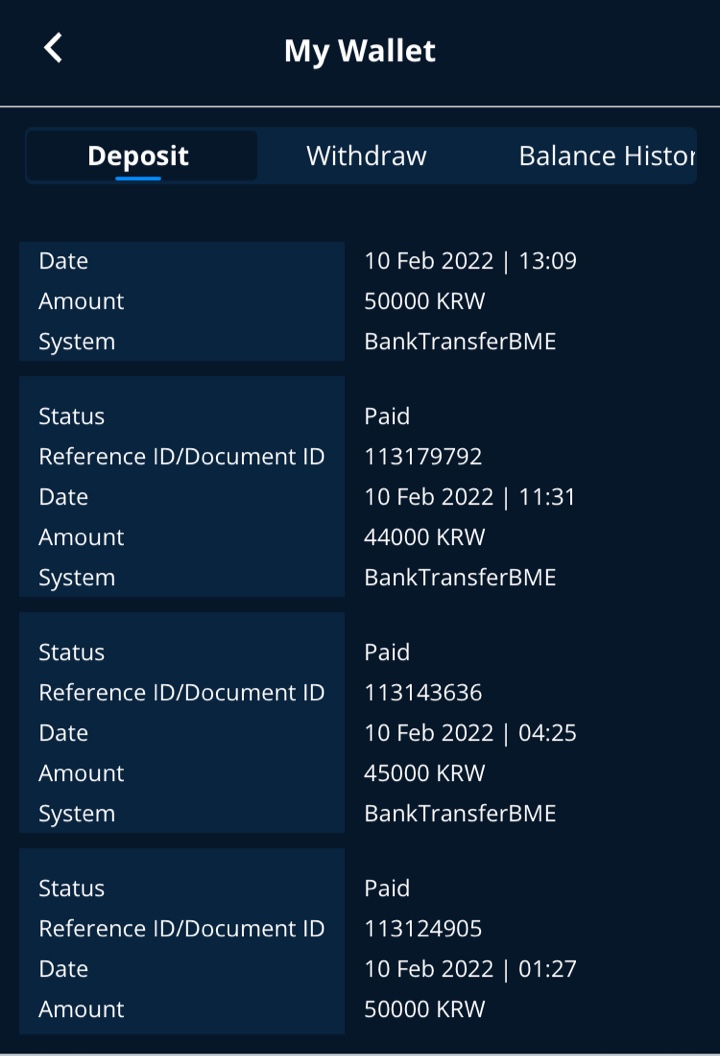Tap the back arrow icon
The width and height of the screenshot is (720, 1056).
point(53,47)
